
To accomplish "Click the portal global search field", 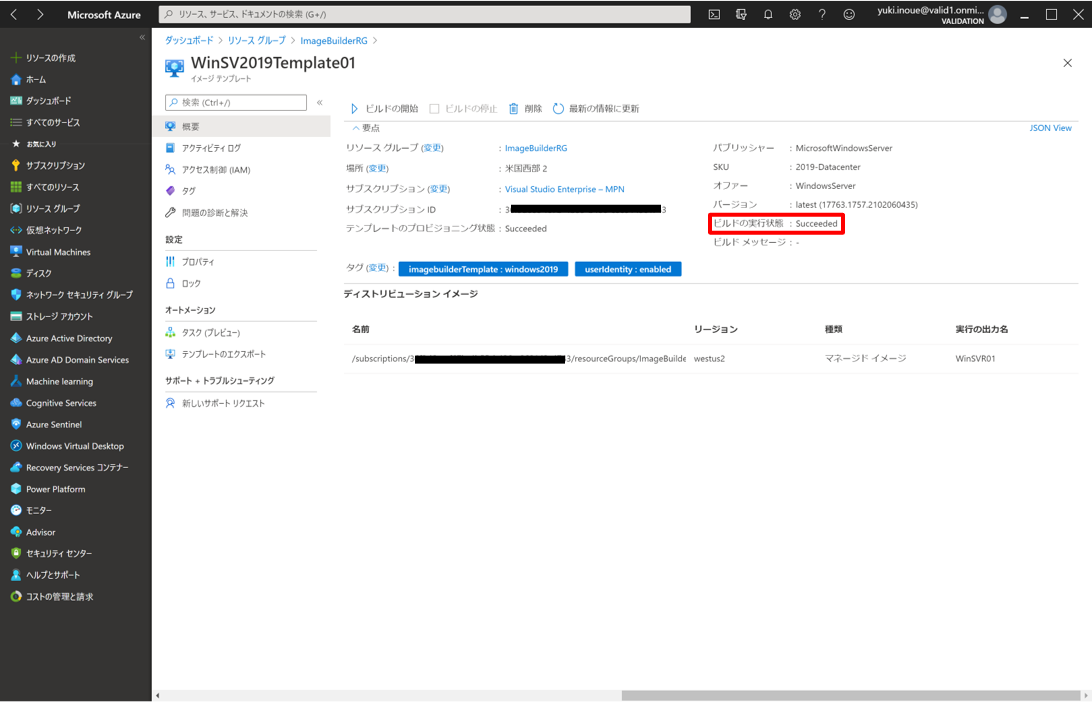I will click(425, 14).
